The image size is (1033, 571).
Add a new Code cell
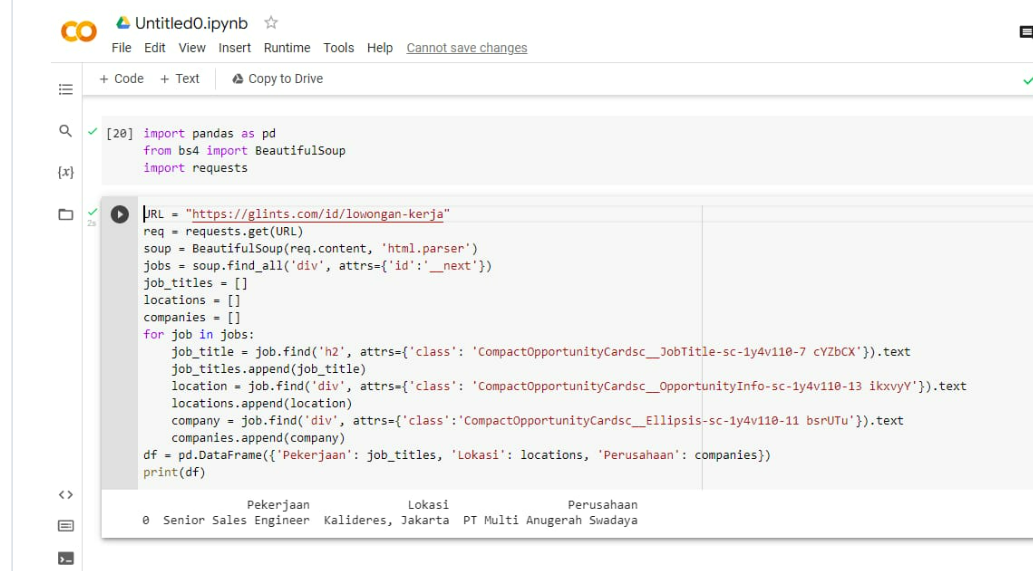pos(121,79)
